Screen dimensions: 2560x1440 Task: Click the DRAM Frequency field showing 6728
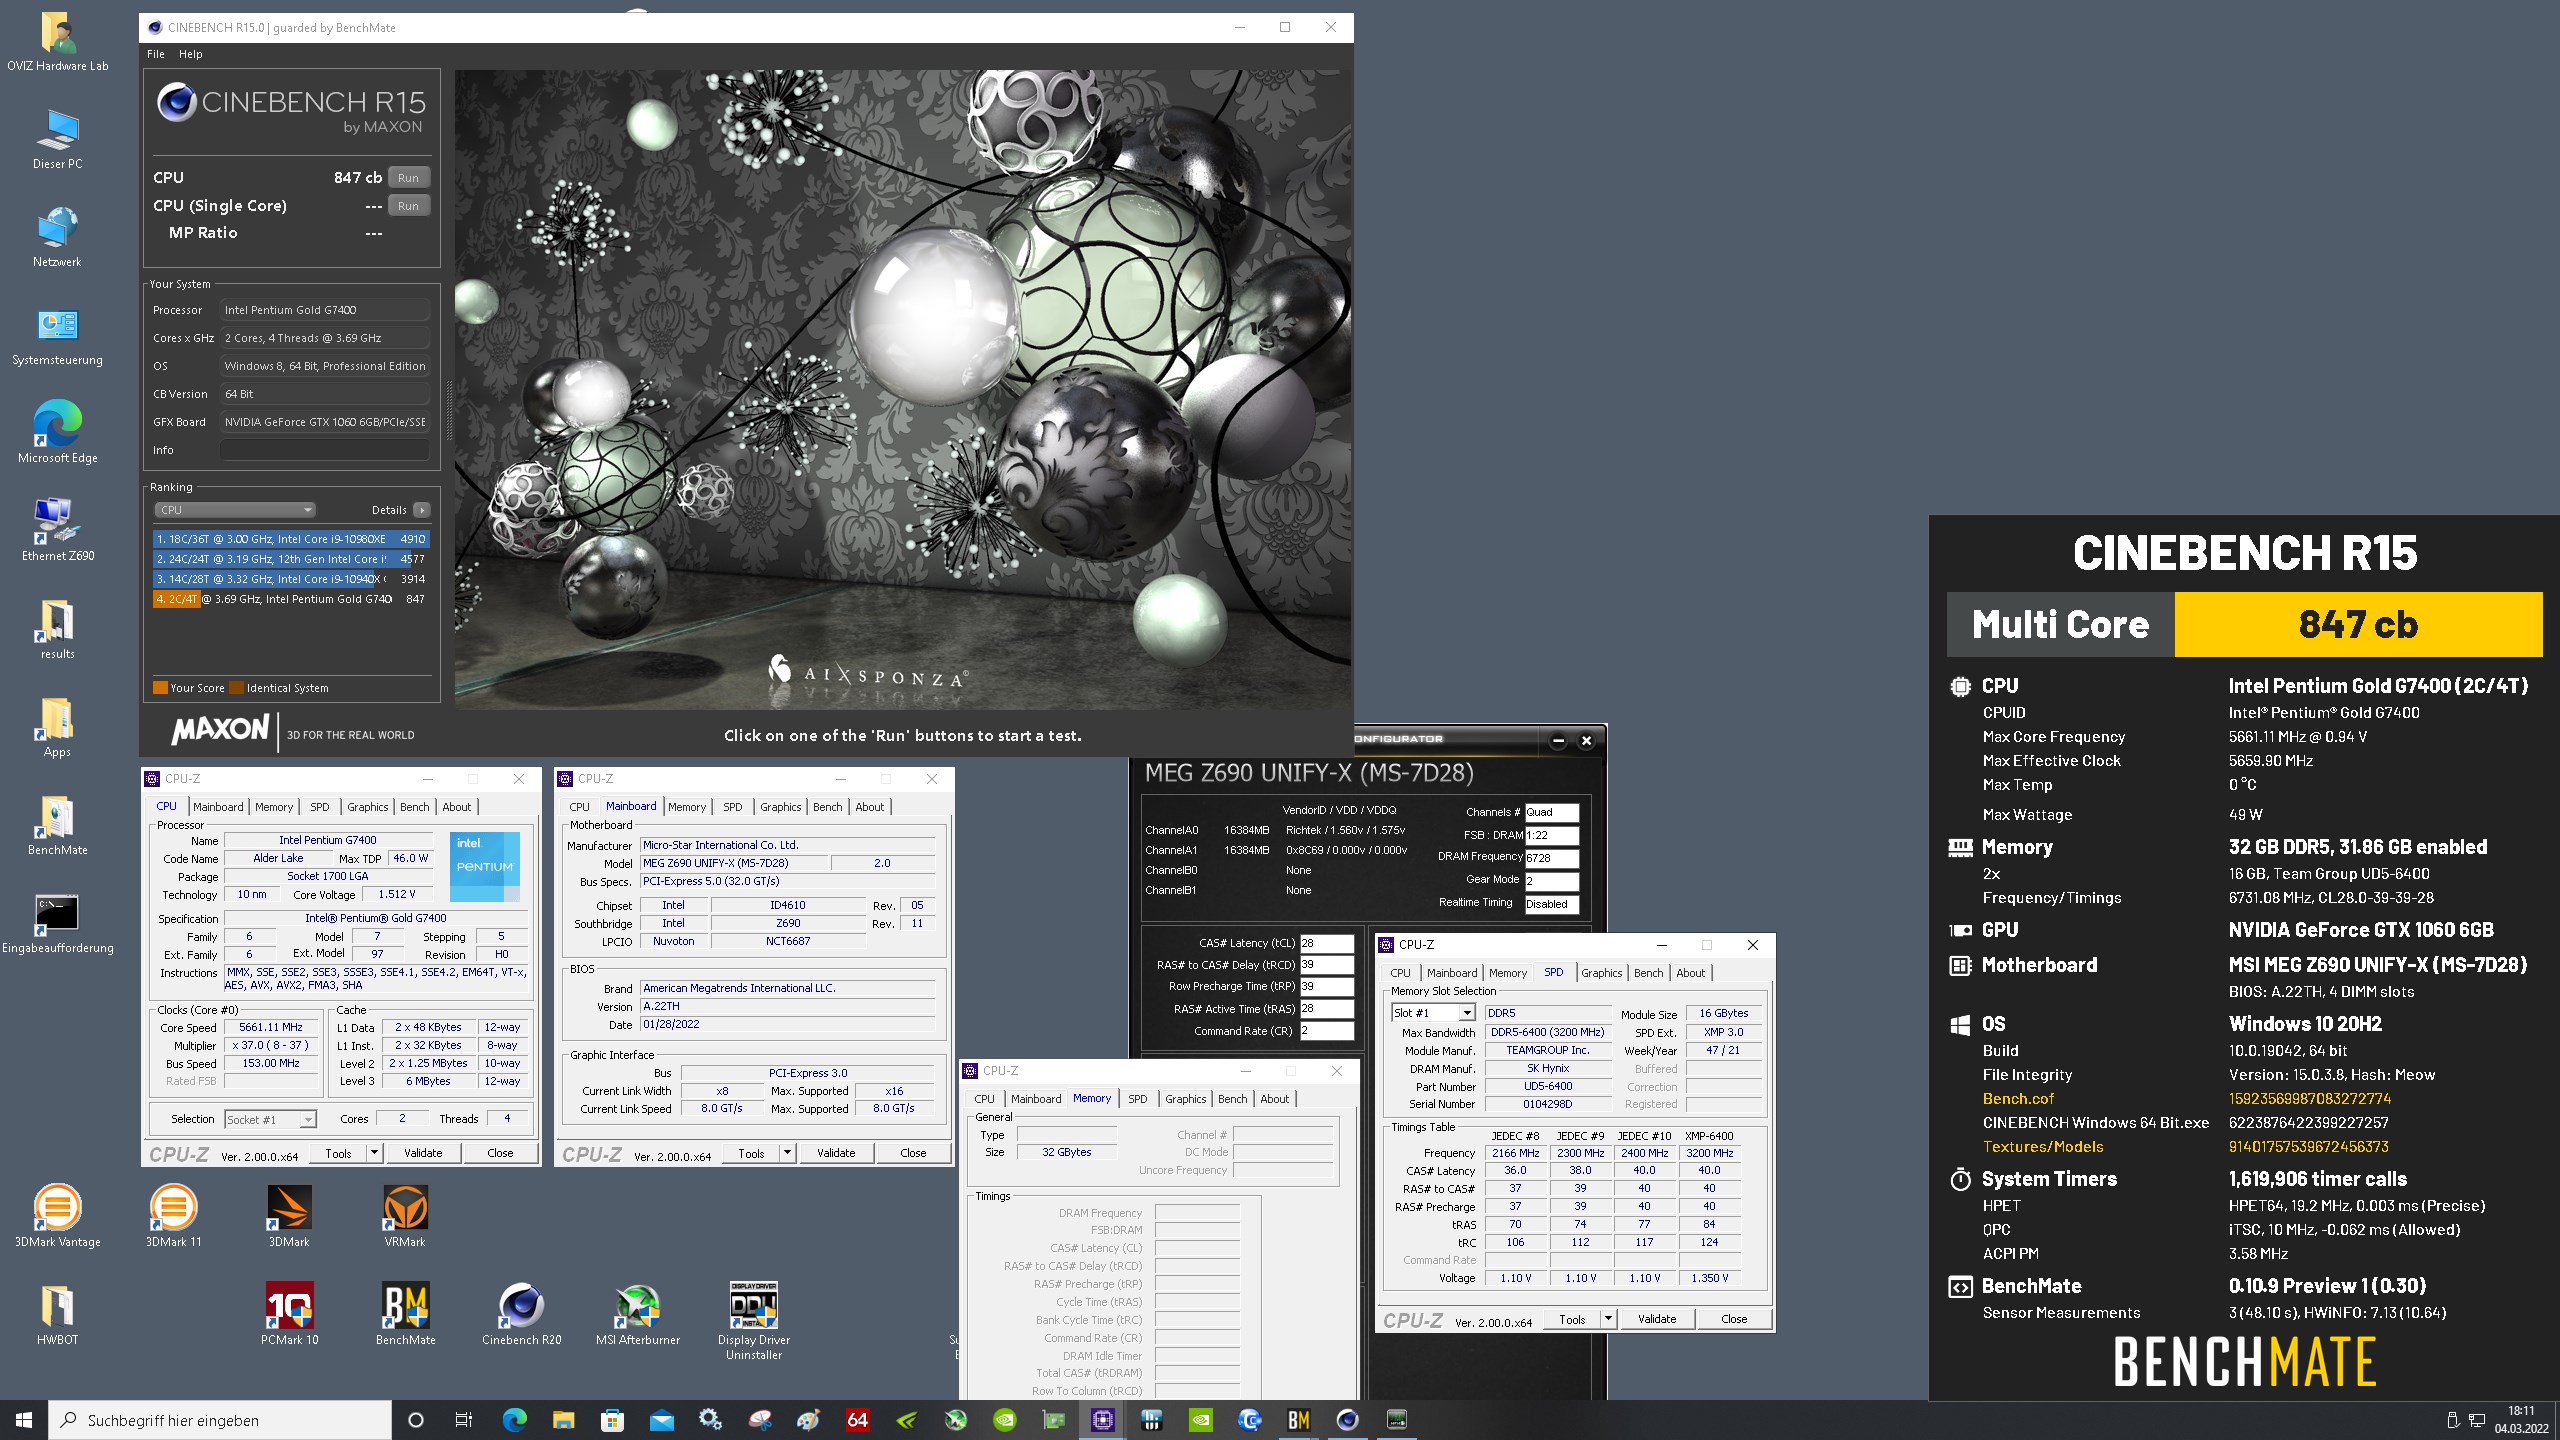coord(1551,857)
